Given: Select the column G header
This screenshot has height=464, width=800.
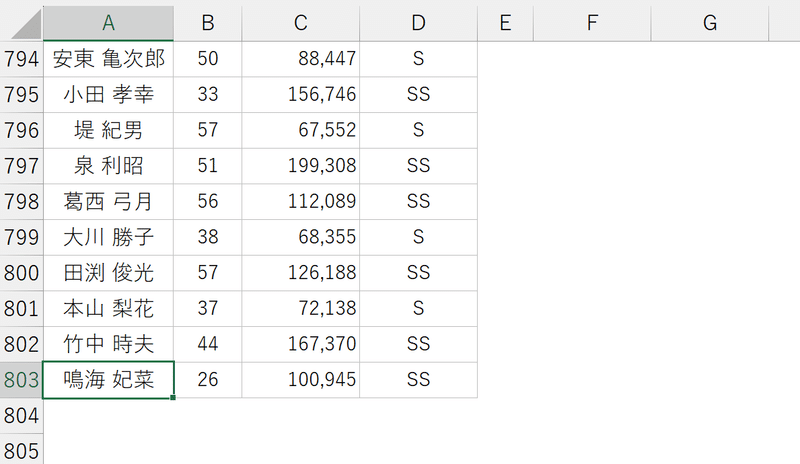Looking at the screenshot, I should click(710, 23).
